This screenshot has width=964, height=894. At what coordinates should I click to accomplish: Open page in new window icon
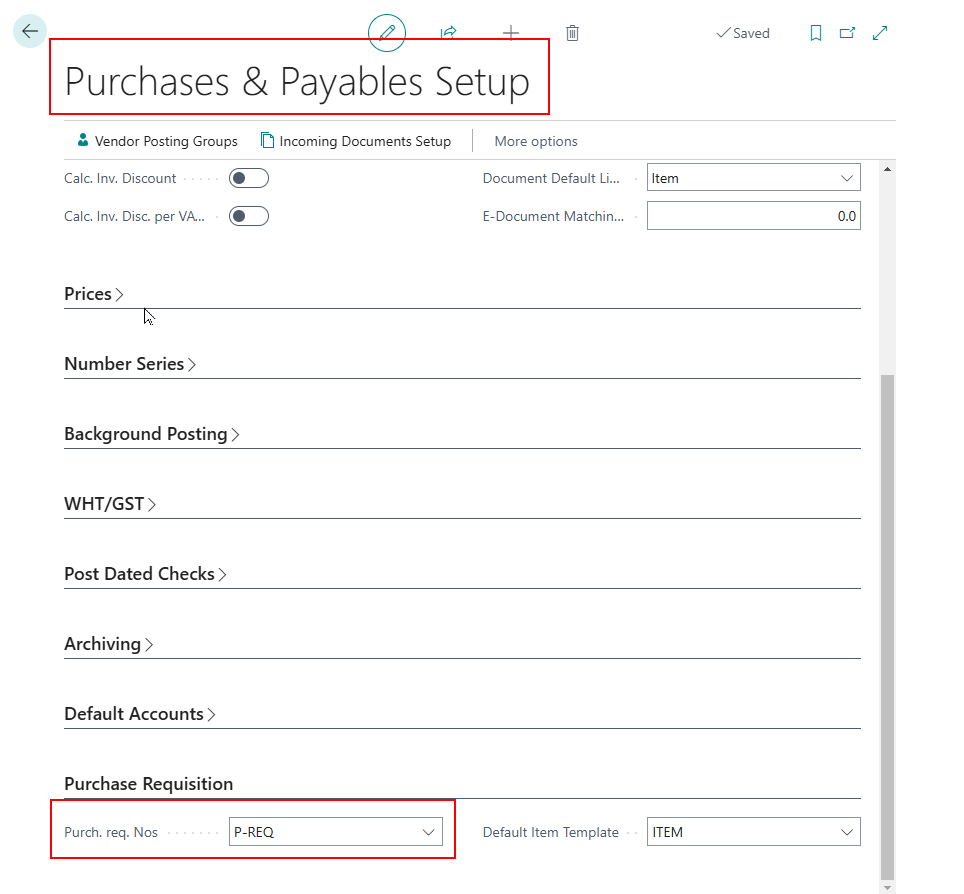click(x=848, y=33)
